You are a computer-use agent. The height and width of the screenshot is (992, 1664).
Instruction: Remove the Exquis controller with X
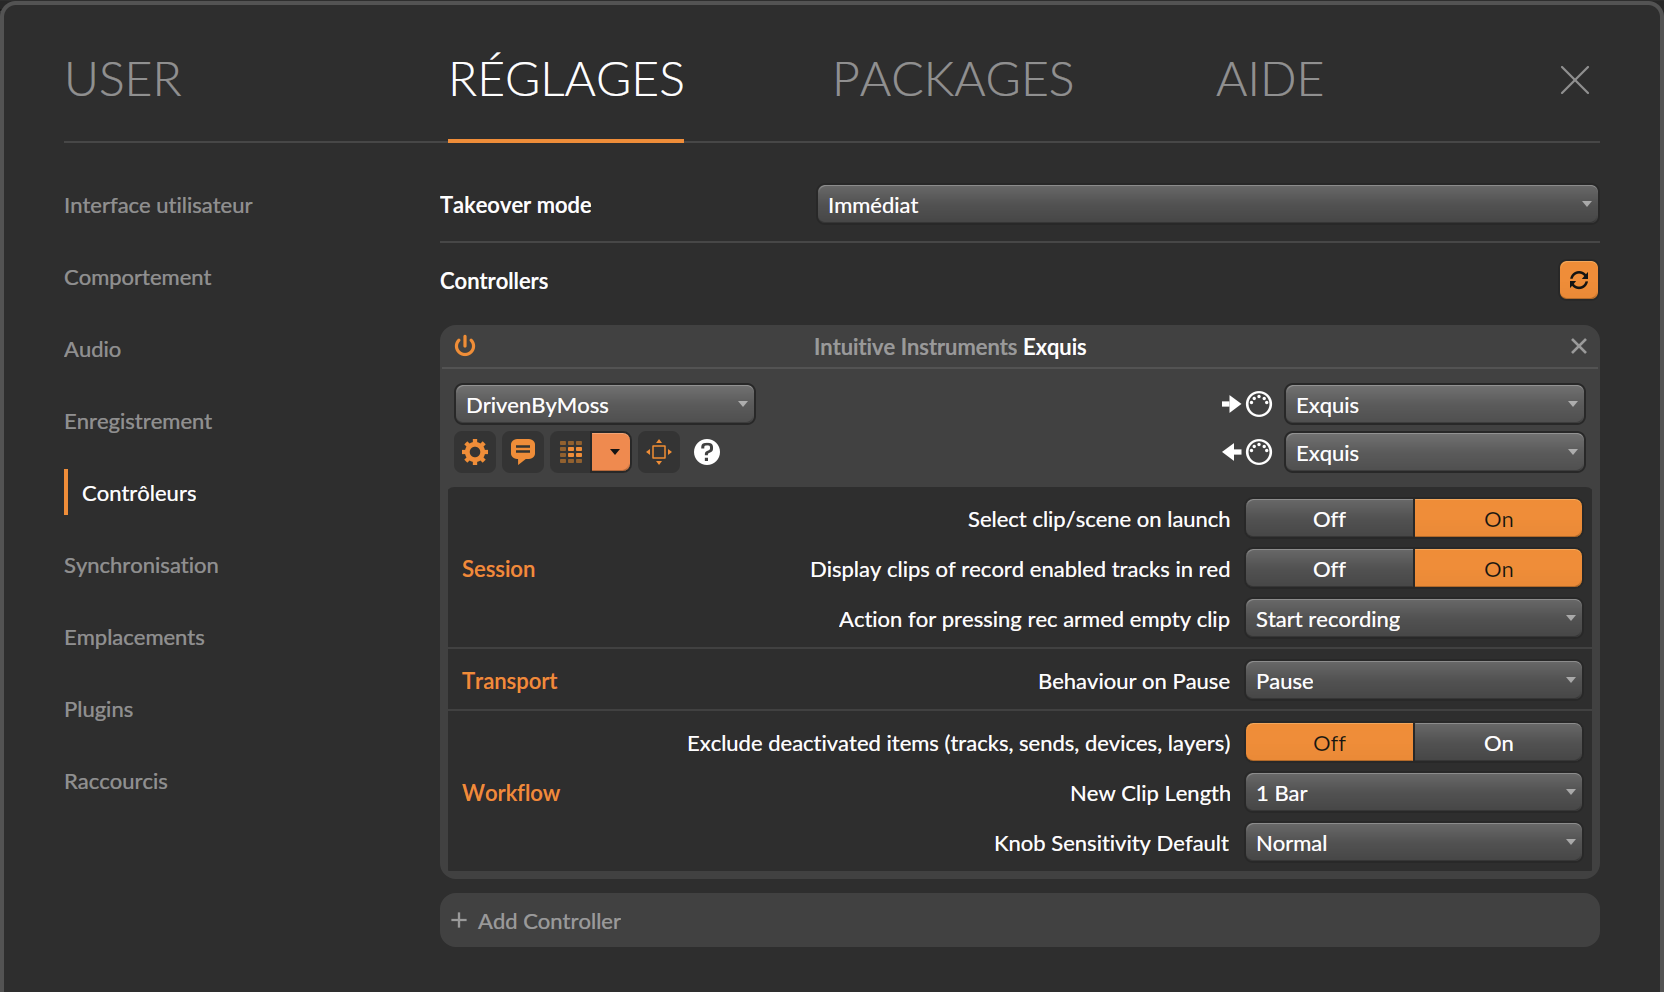click(x=1579, y=346)
